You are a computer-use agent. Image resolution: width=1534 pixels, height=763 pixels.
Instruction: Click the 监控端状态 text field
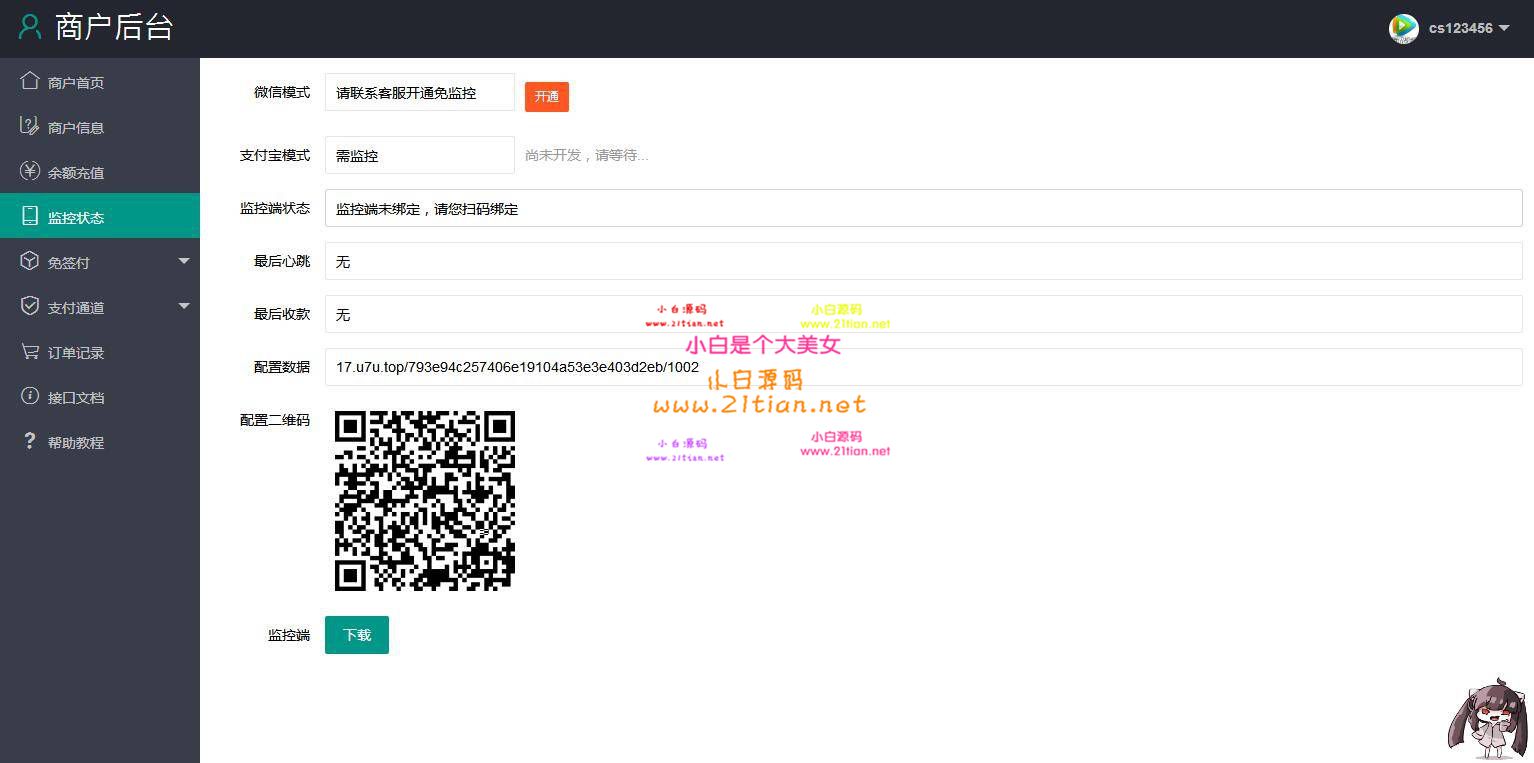click(x=924, y=208)
